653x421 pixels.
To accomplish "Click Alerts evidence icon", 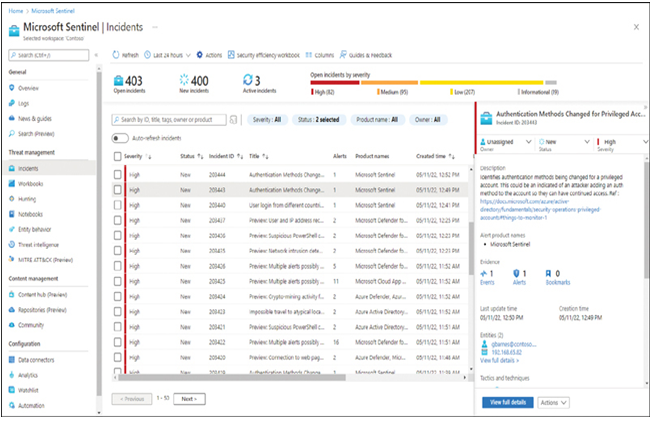I will pyautogui.click(x=516, y=274).
